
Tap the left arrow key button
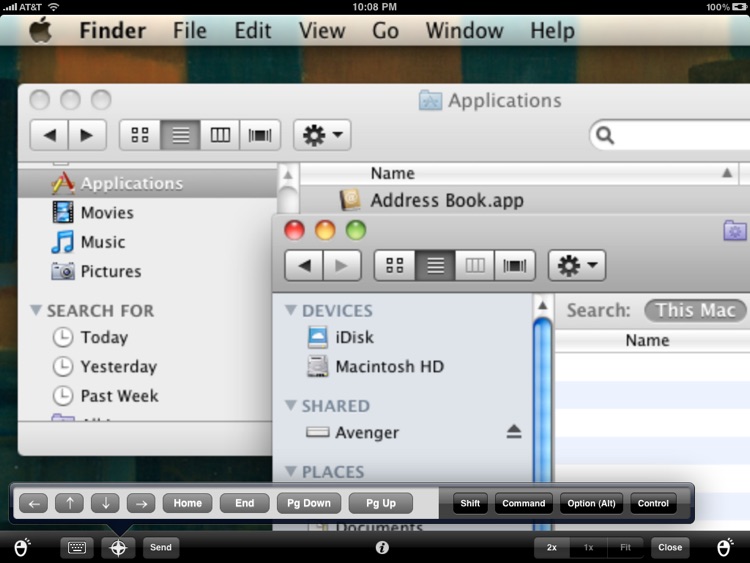(33, 503)
